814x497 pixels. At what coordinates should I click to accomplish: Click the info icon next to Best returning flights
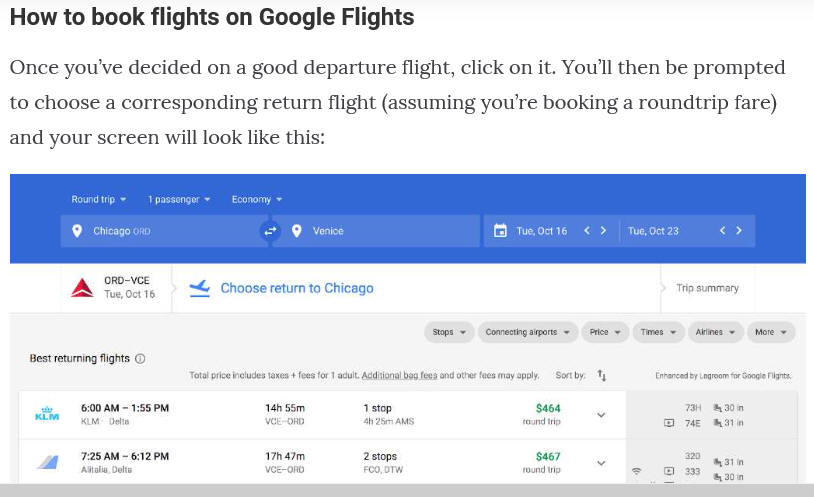click(x=140, y=358)
